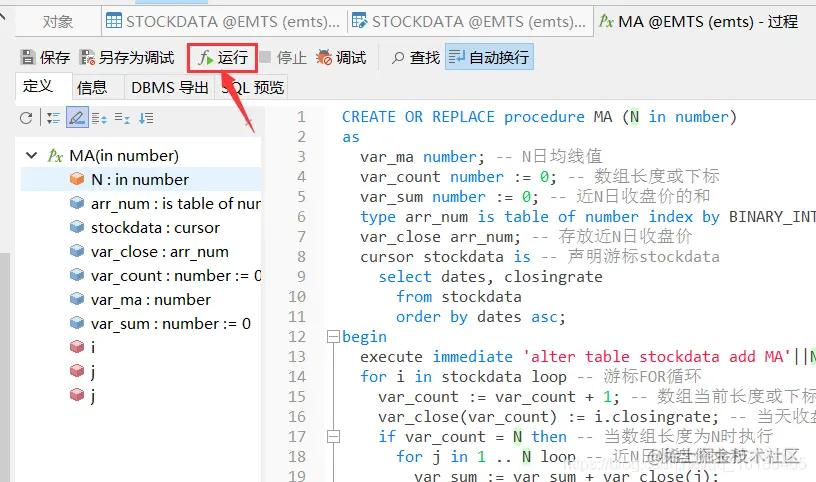816x482 pixels.
Task: Open 查找 find in editor
Action: click(416, 57)
